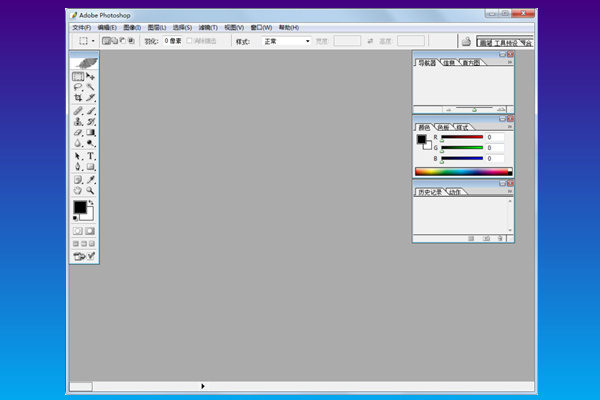This screenshot has width=600, height=400.
Task: Choose the Magic Wand tool
Action: [x=90, y=87]
